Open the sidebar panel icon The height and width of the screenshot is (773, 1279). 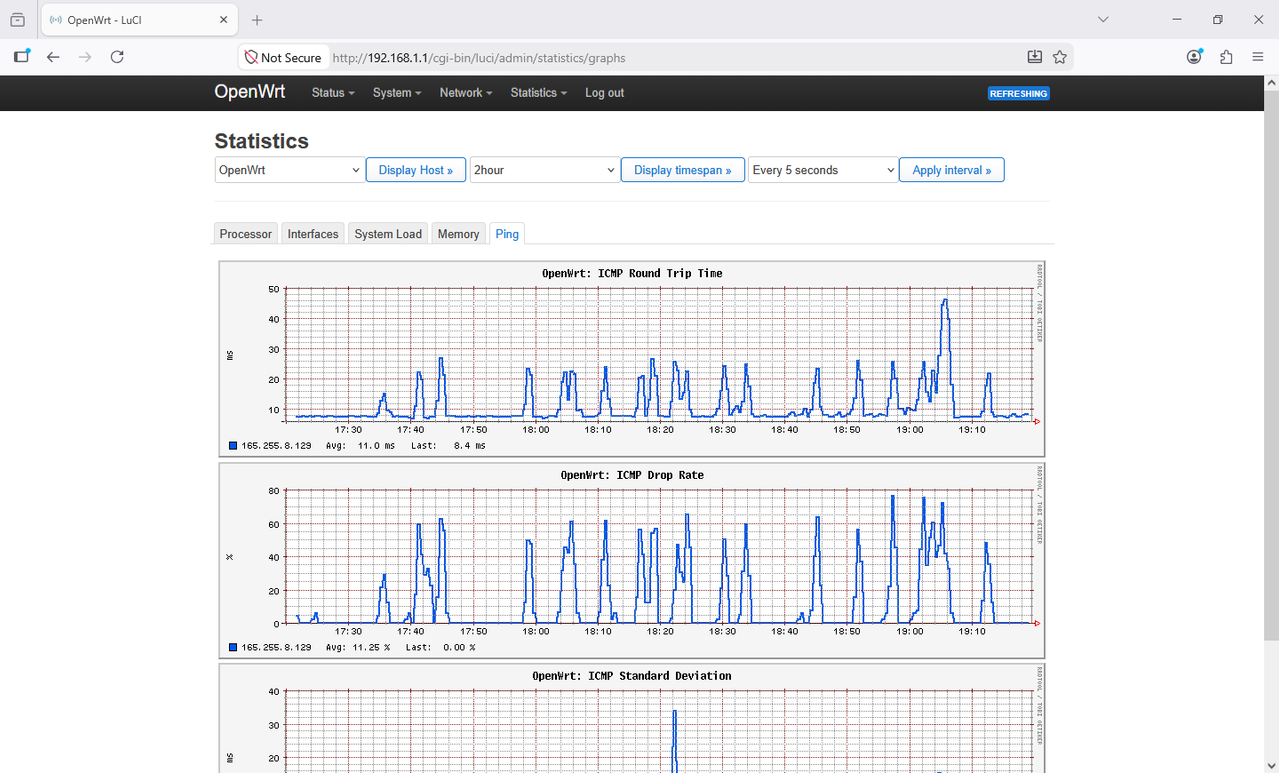tap(21, 57)
